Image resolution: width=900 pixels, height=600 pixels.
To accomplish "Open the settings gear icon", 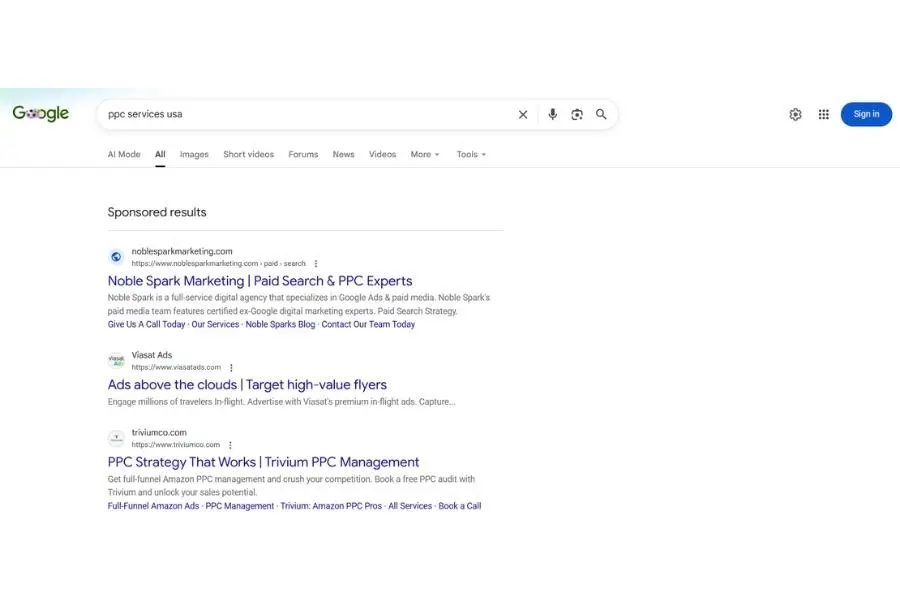I will (795, 114).
